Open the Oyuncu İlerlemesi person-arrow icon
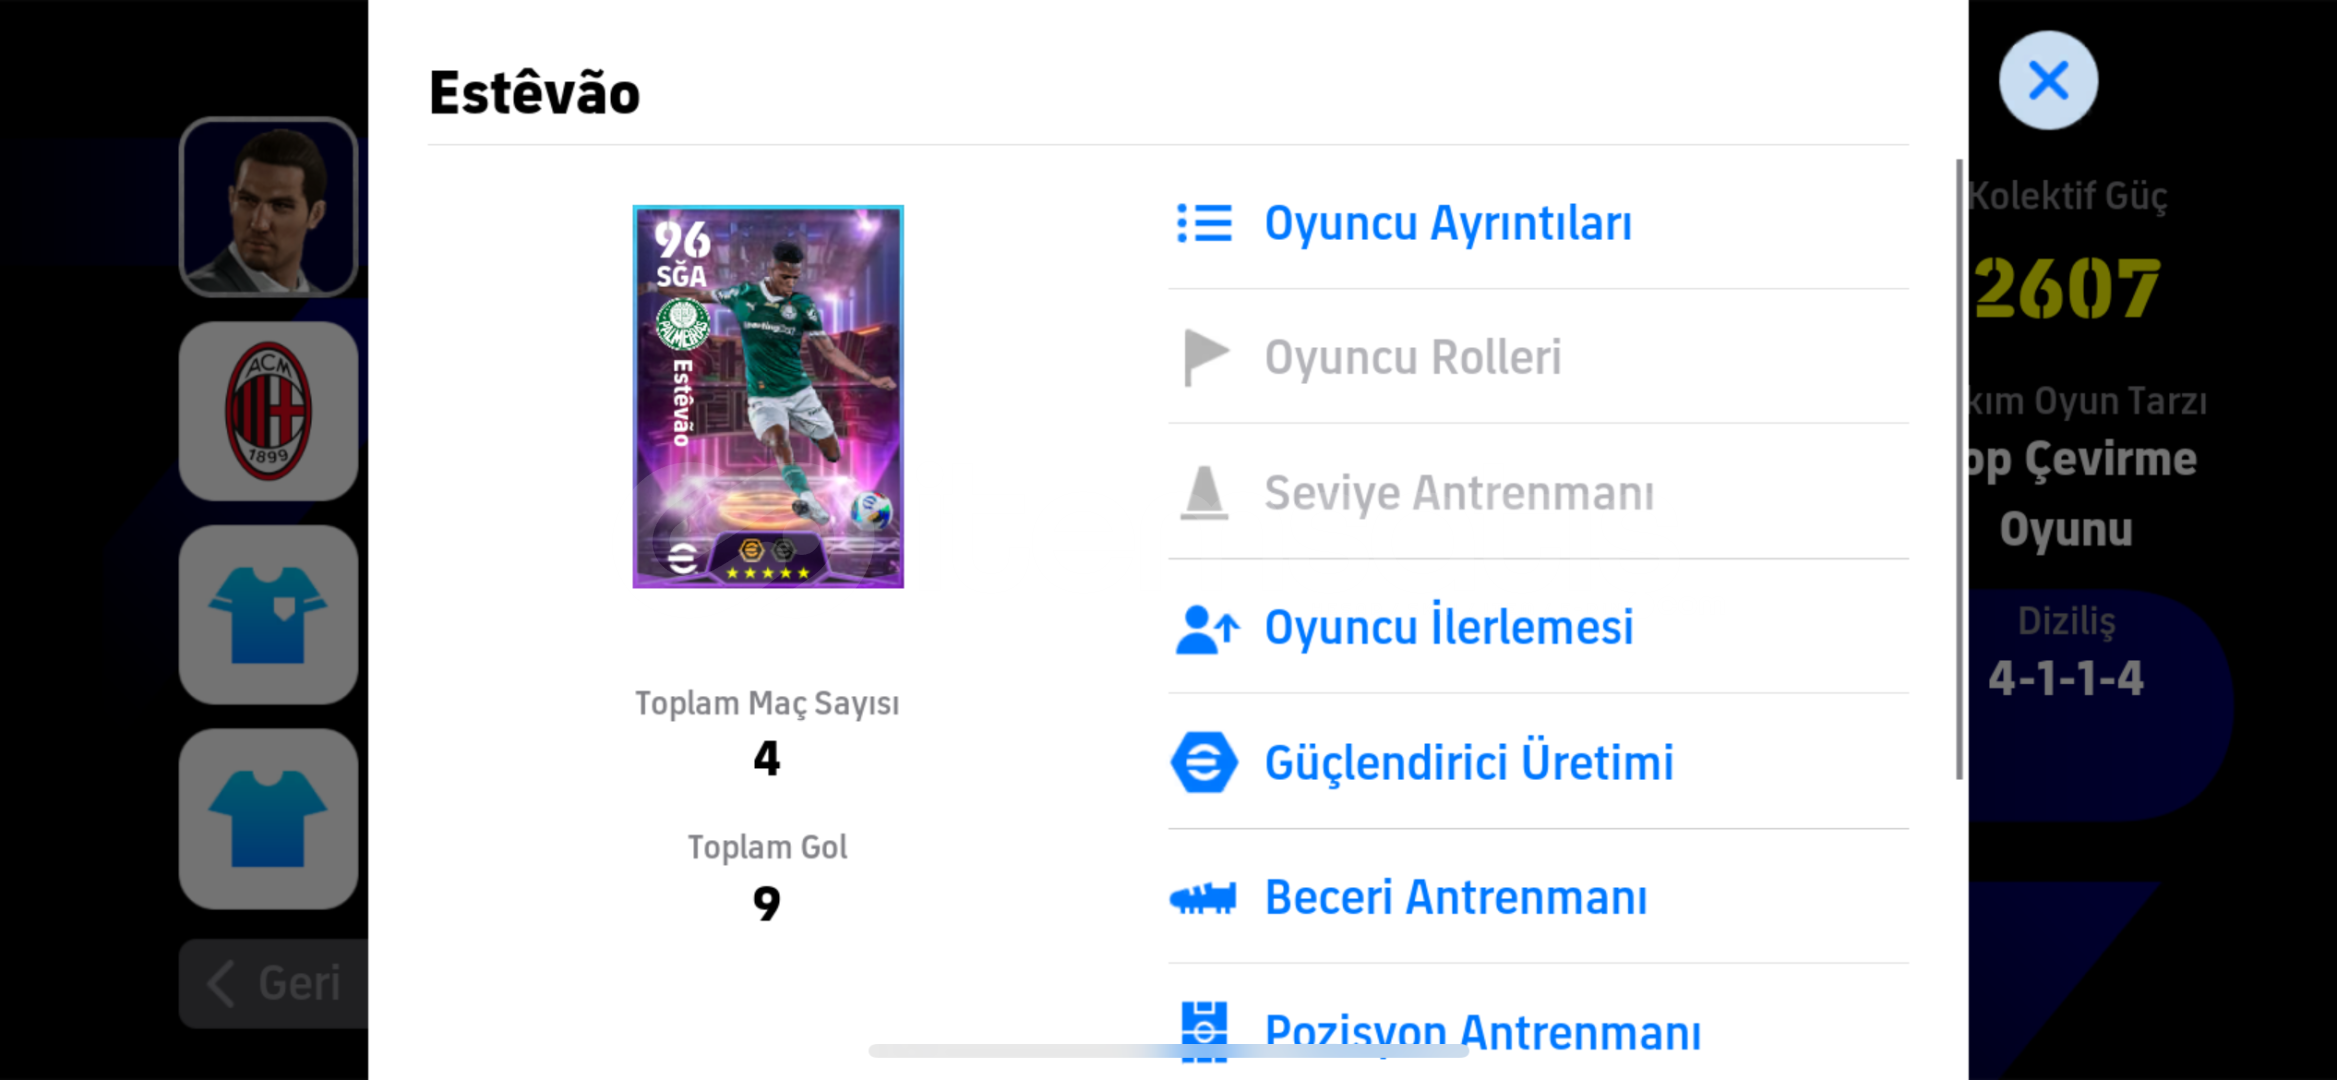2337x1080 pixels. tap(1207, 629)
